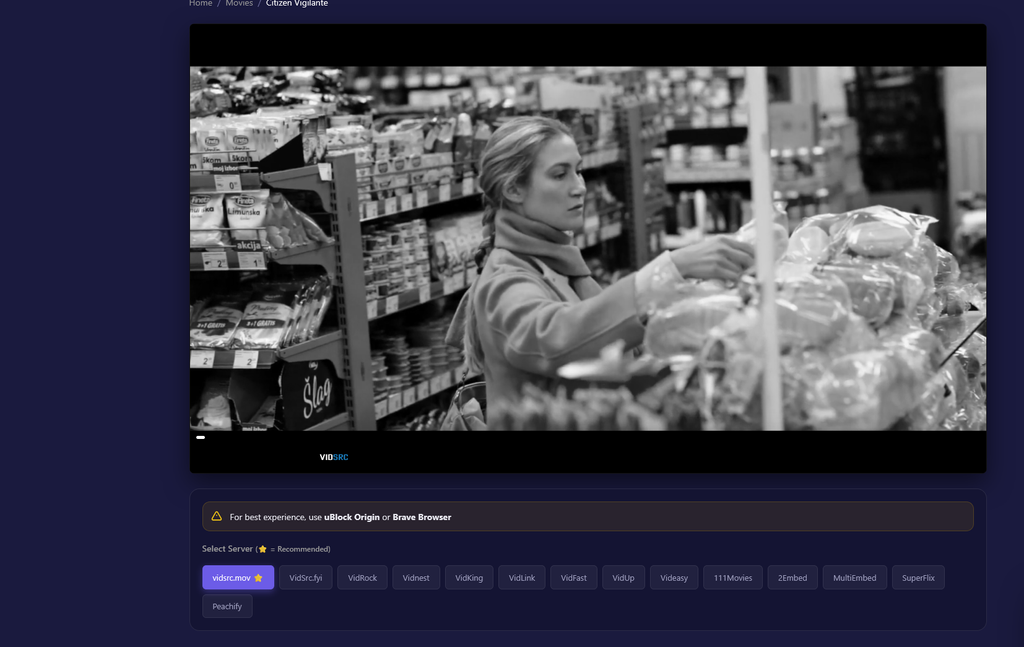Click the video player frame
1024x647 pixels.
click(x=588, y=248)
